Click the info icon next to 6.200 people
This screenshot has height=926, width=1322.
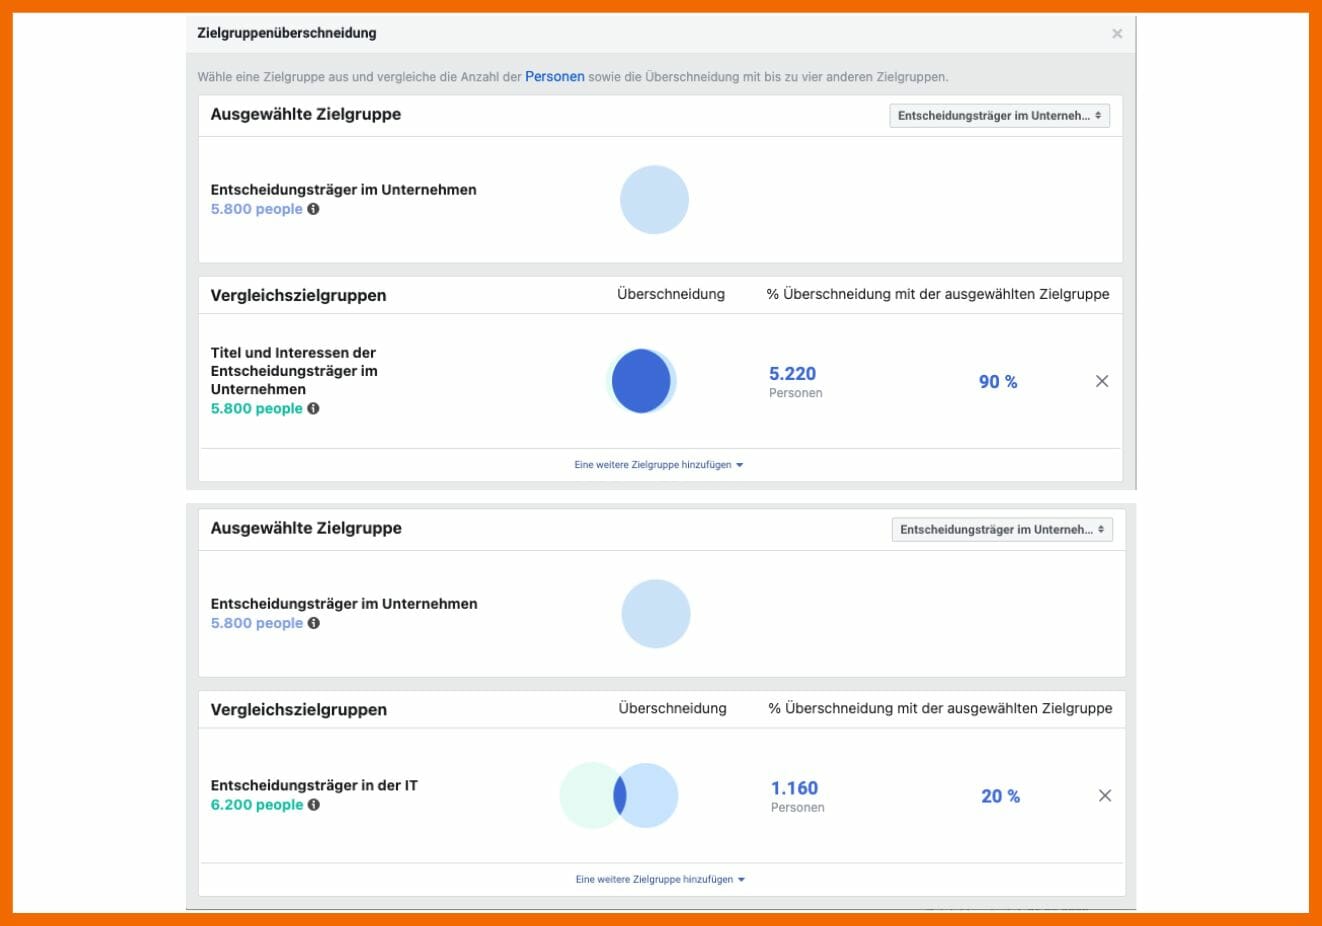[311, 805]
